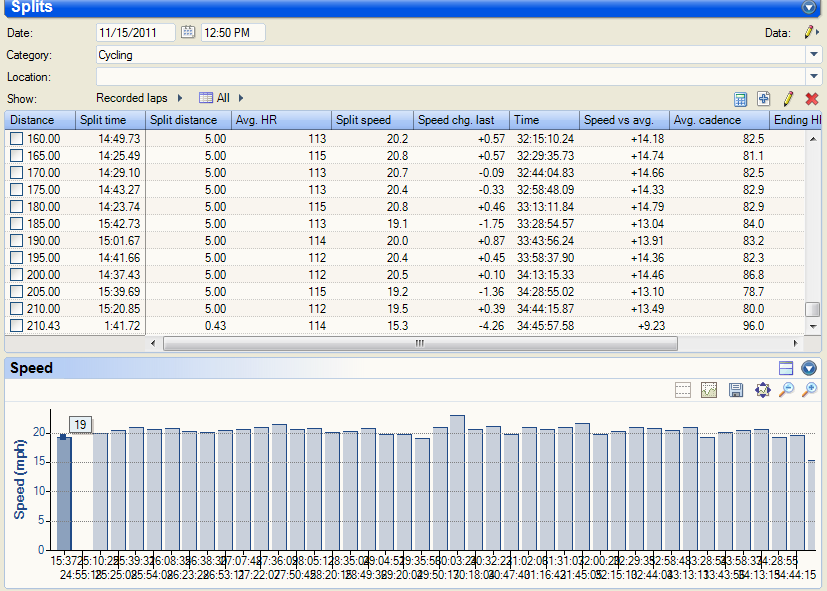Click the edit splits pencil icon
Image resolution: width=827 pixels, height=591 pixels.
point(788,99)
